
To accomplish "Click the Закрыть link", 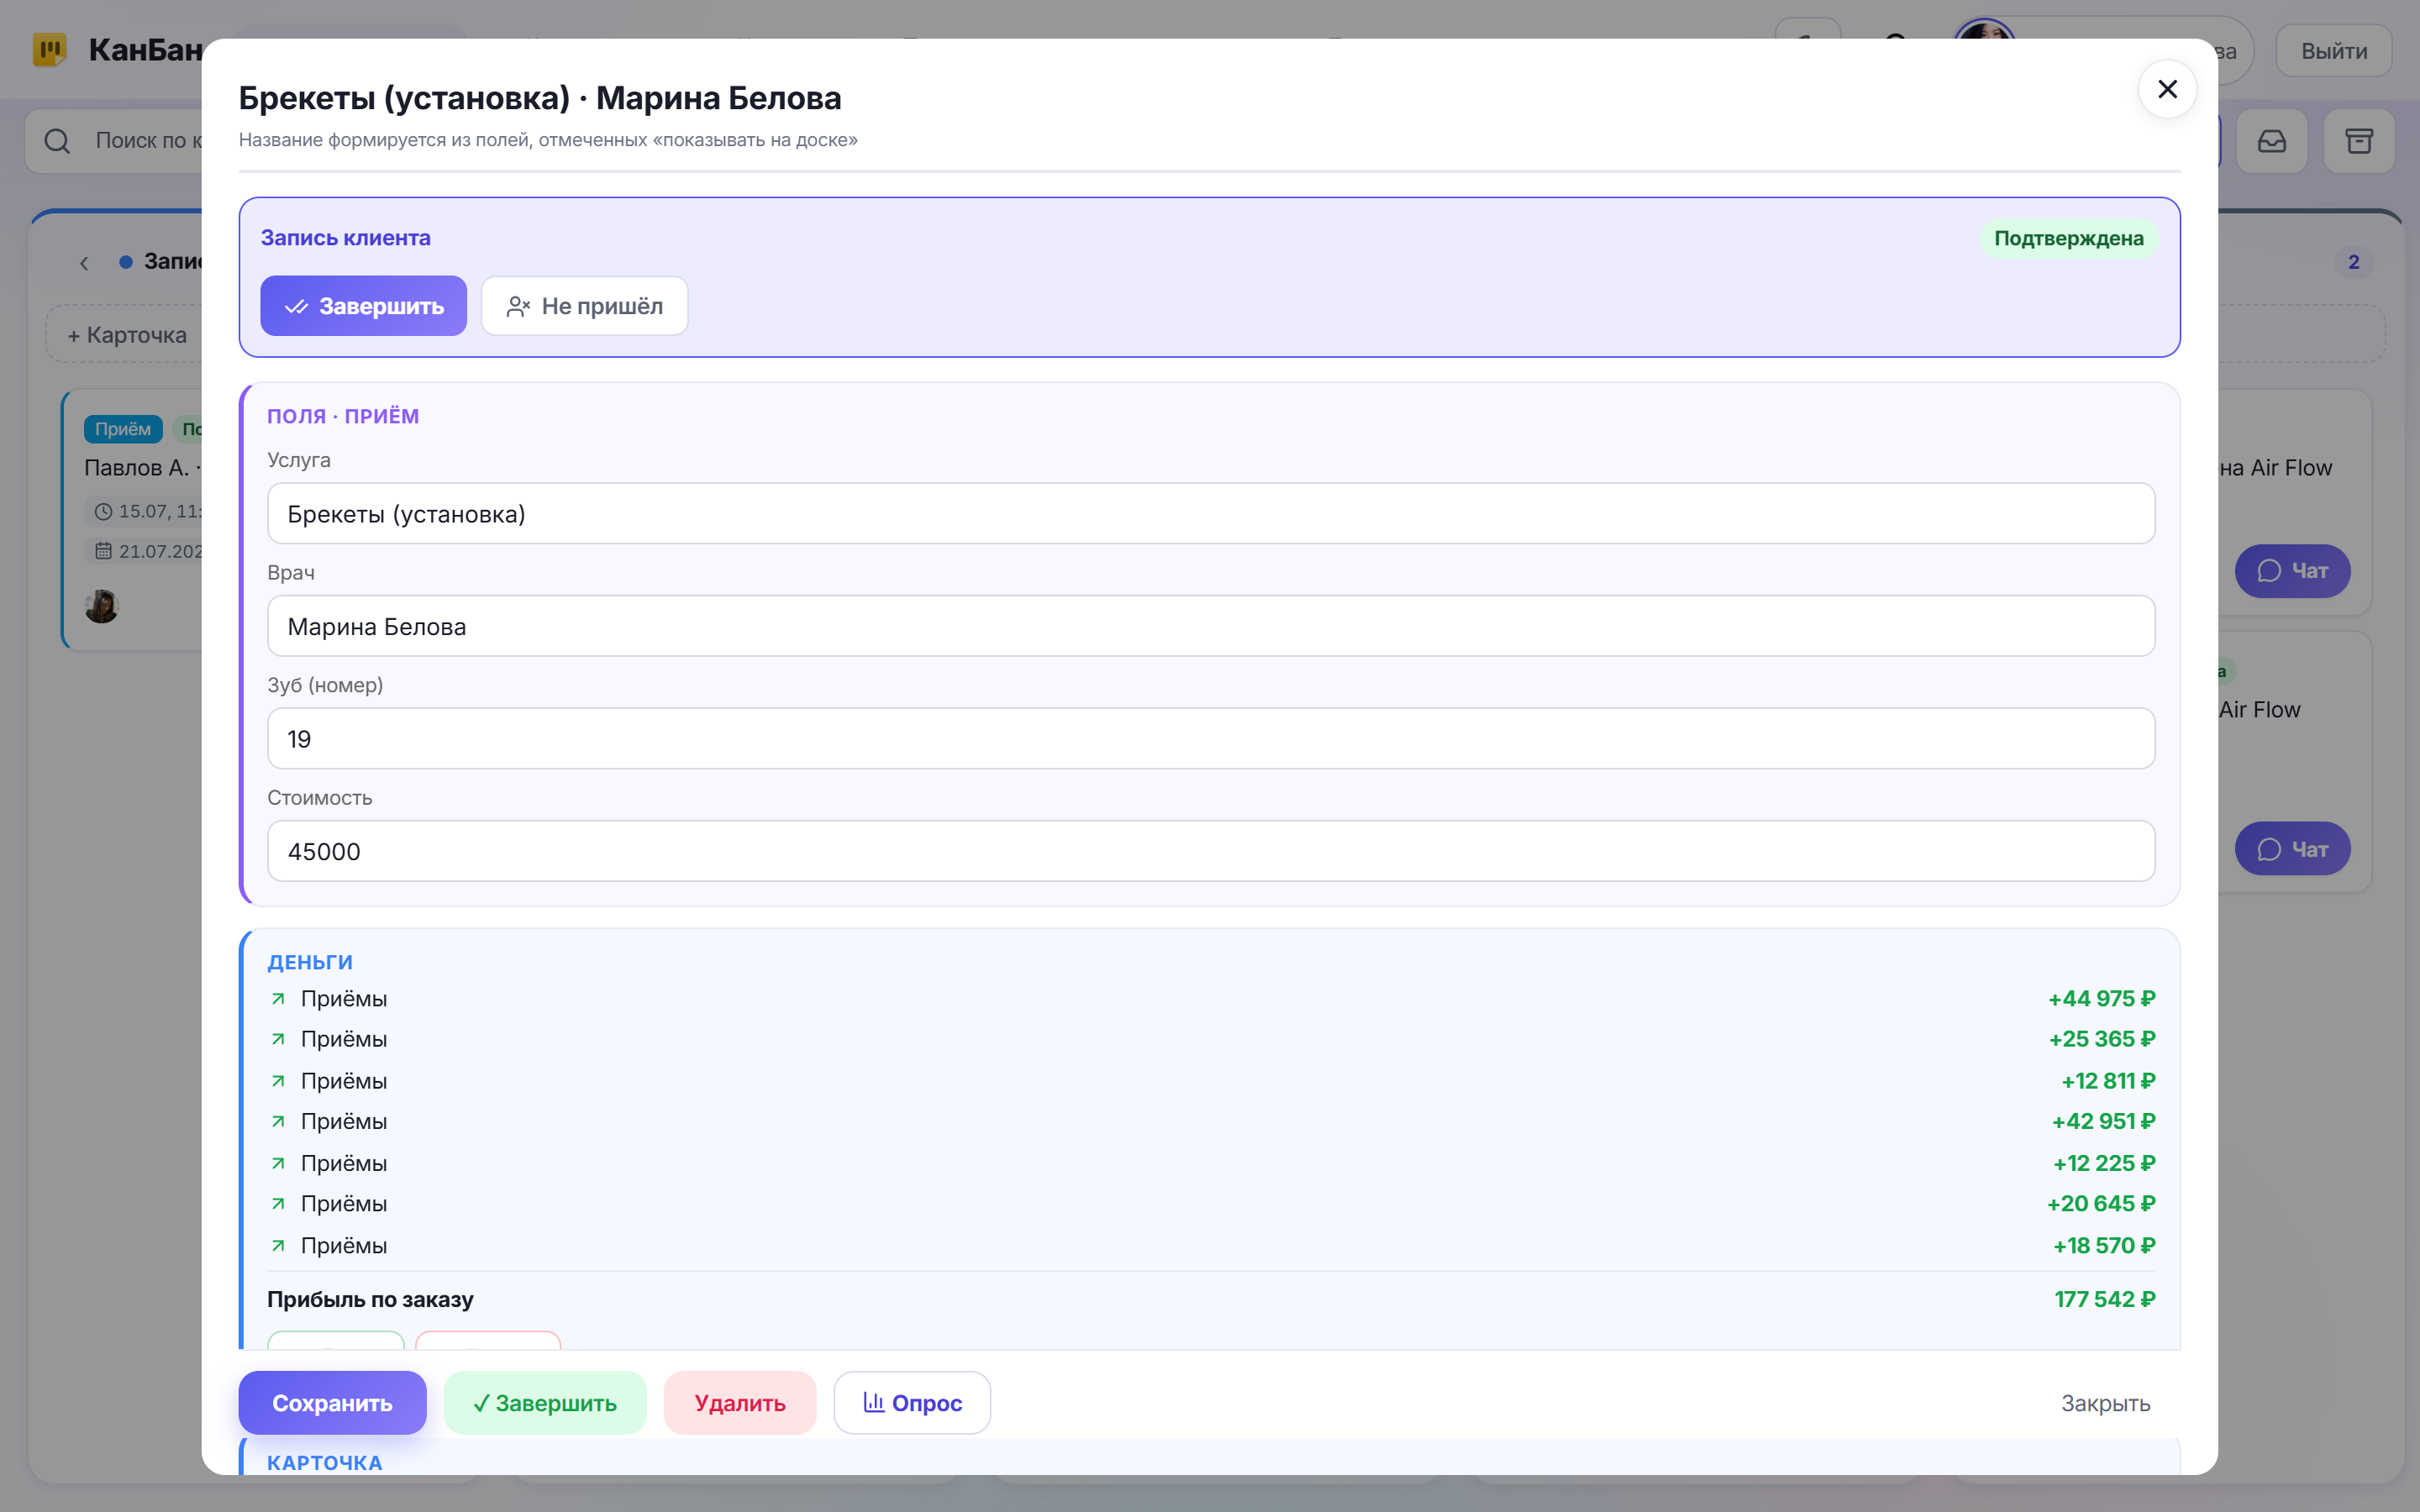I will [x=2105, y=1403].
